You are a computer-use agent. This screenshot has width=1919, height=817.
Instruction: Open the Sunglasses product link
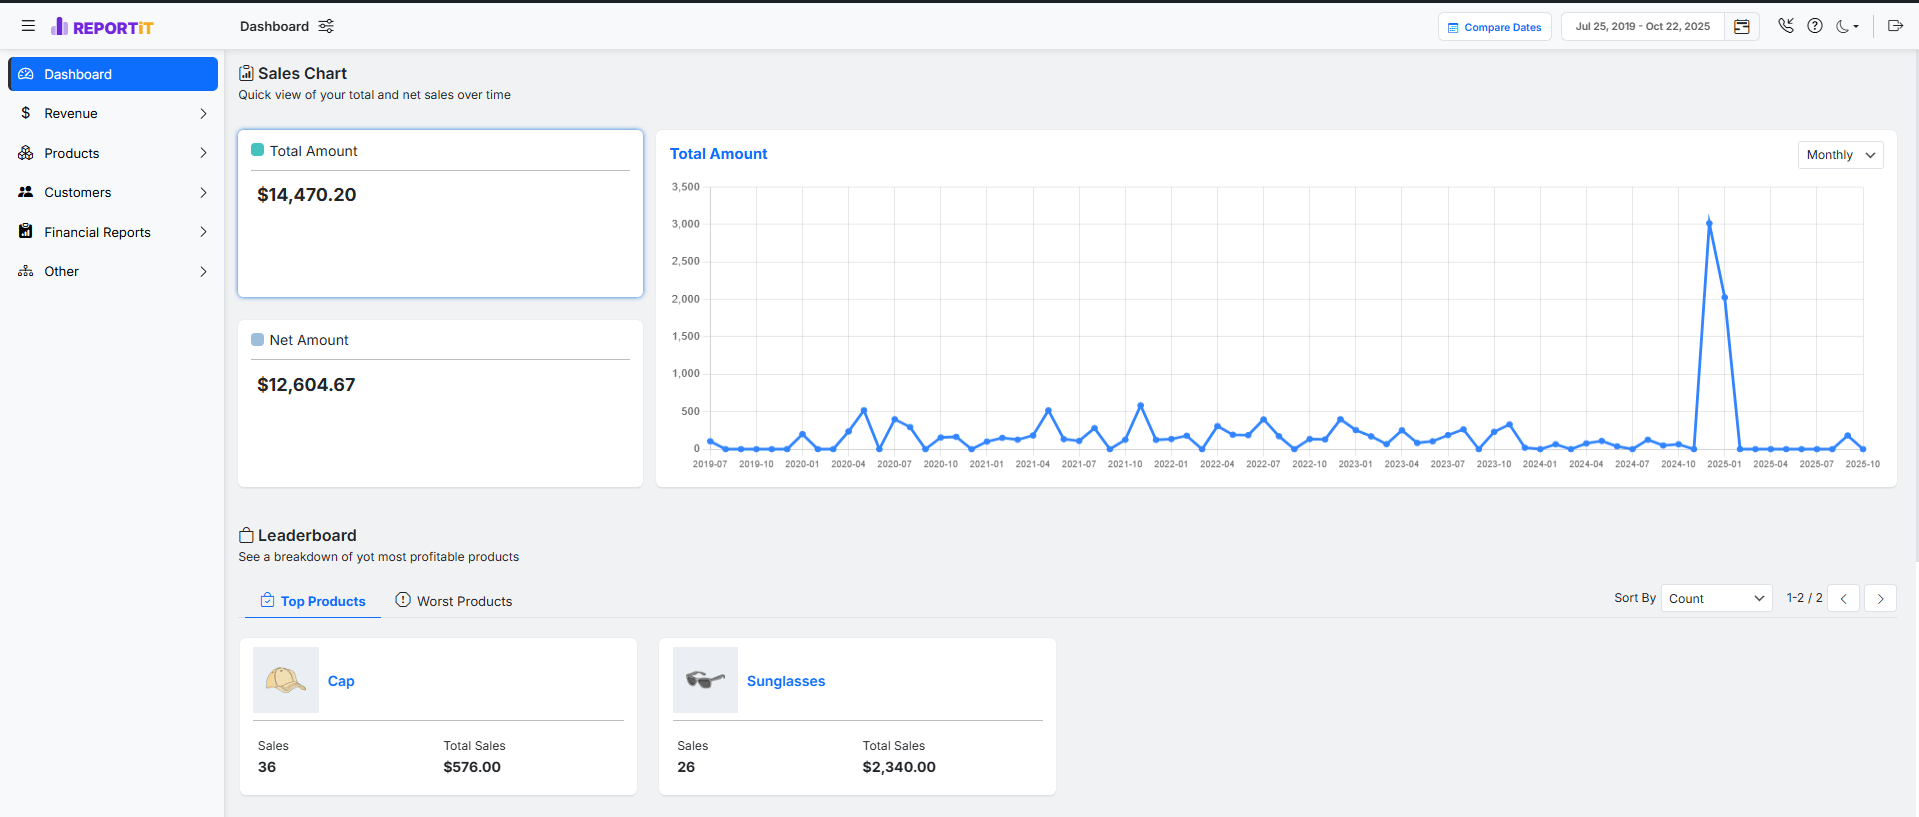(786, 681)
